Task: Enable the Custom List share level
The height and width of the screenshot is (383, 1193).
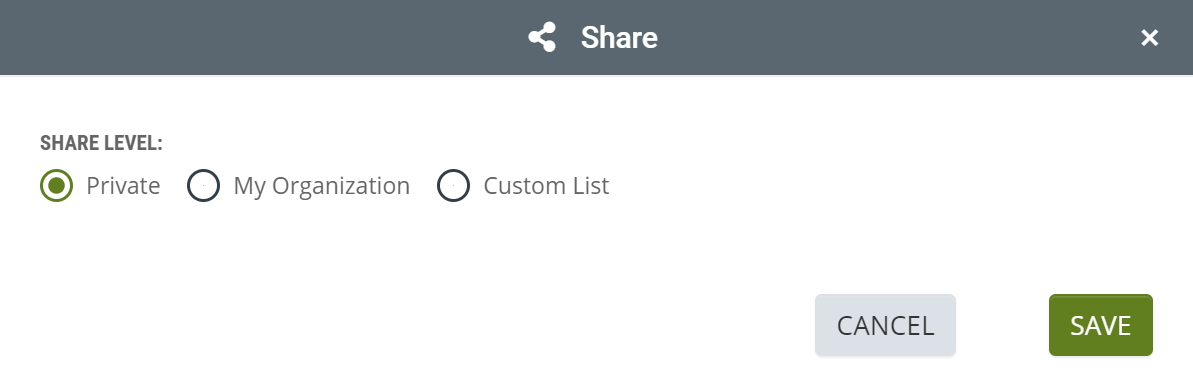Action: click(453, 186)
